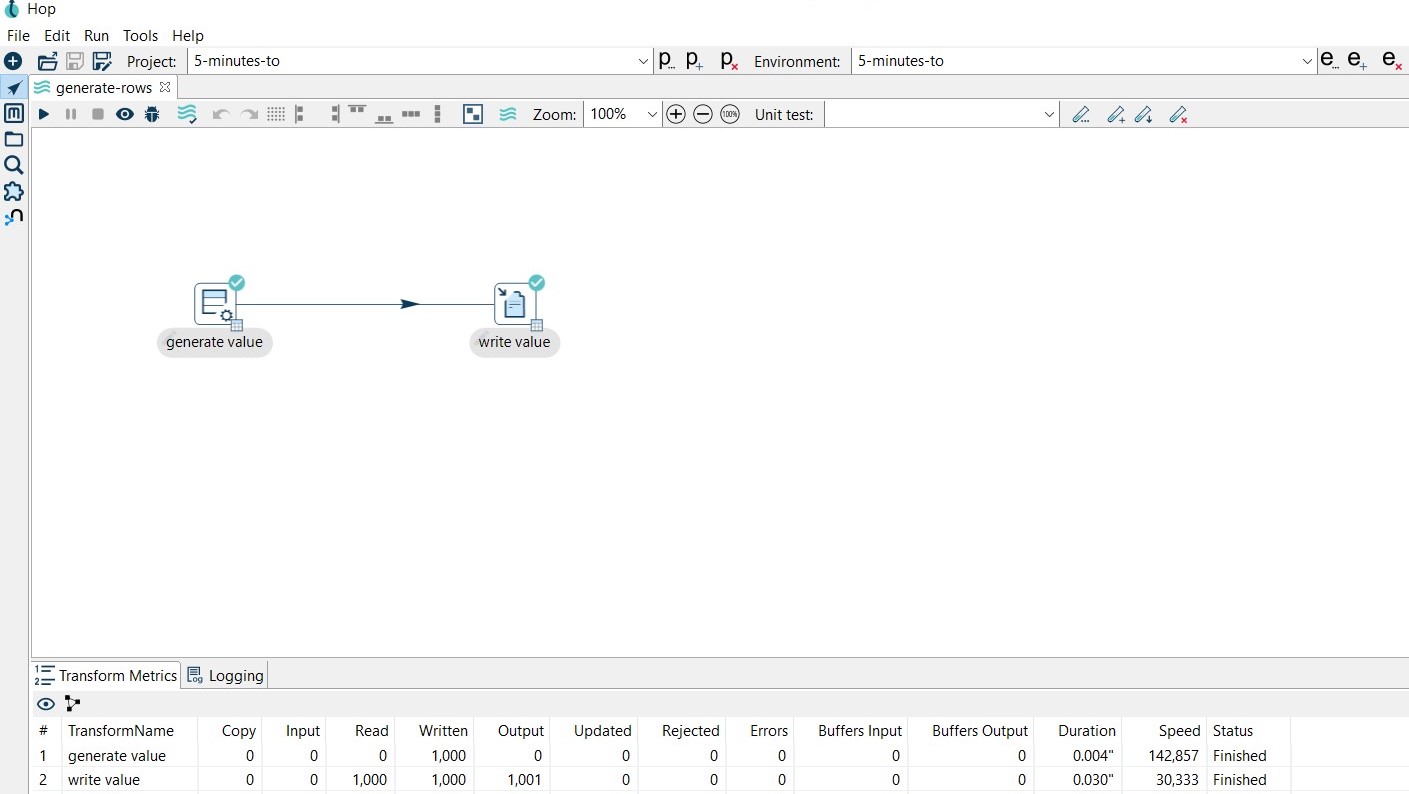The height and width of the screenshot is (794, 1409).
Task: Expand the Project dropdown
Action: pos(643,61)
